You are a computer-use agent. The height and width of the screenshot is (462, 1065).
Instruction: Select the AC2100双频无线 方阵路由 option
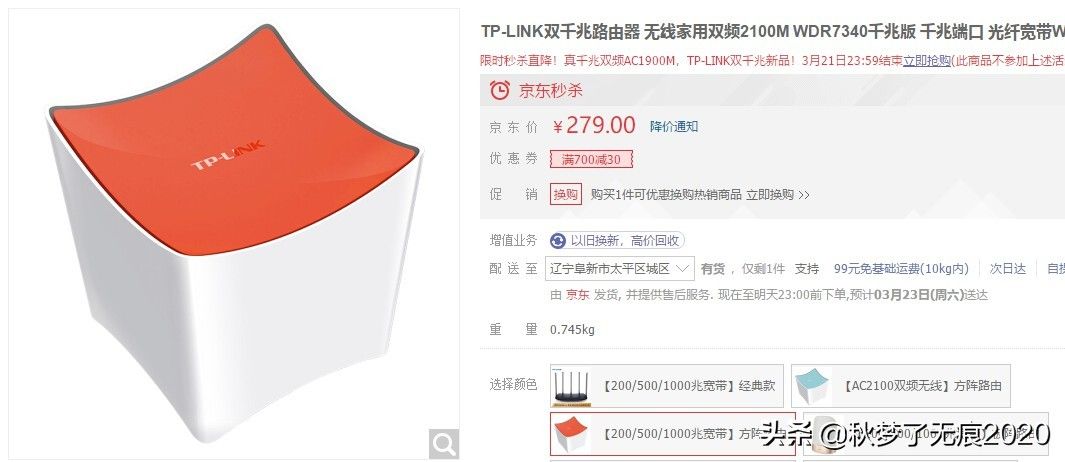901,386
